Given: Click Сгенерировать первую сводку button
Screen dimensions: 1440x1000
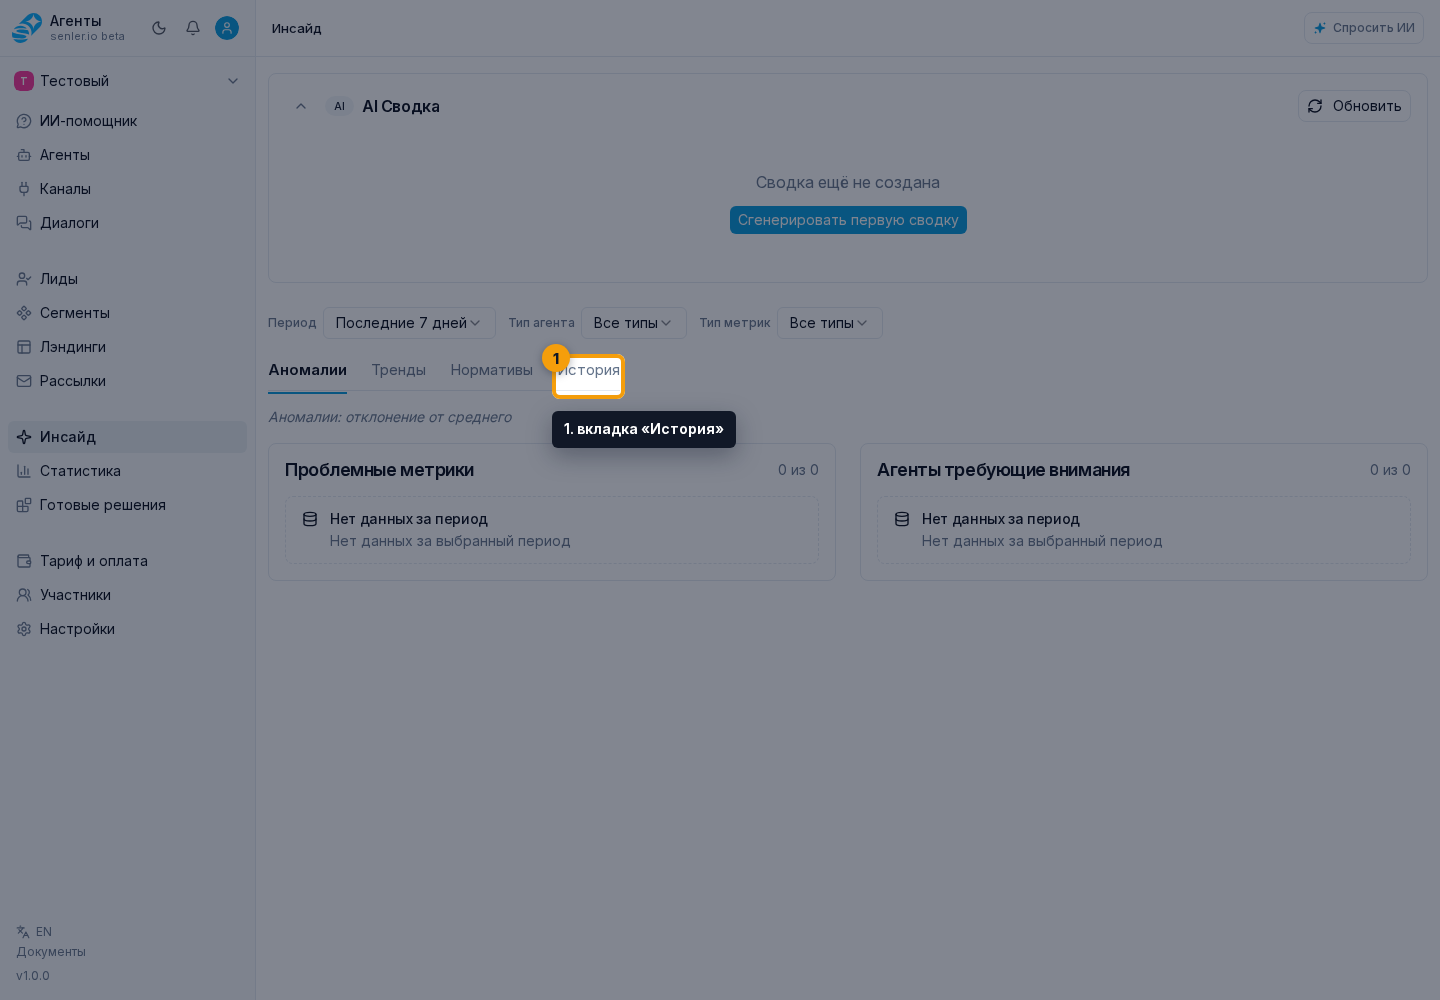Looking at the screenshot, I should pos(848,220).
